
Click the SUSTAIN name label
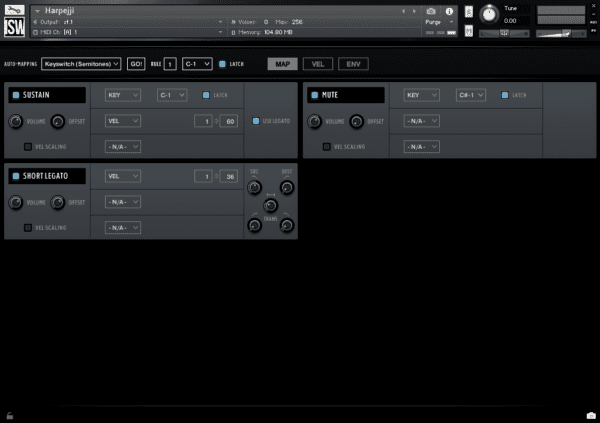click(x=36, y=95)
